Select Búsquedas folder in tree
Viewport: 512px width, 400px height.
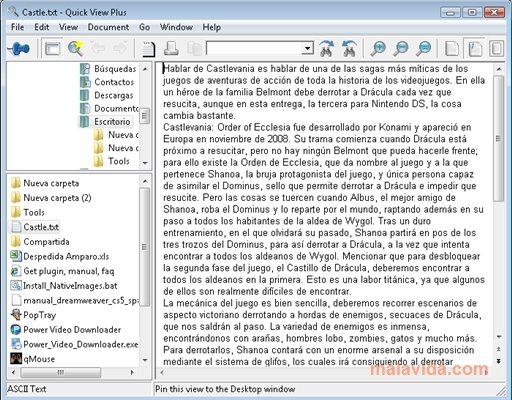[108, 69]
